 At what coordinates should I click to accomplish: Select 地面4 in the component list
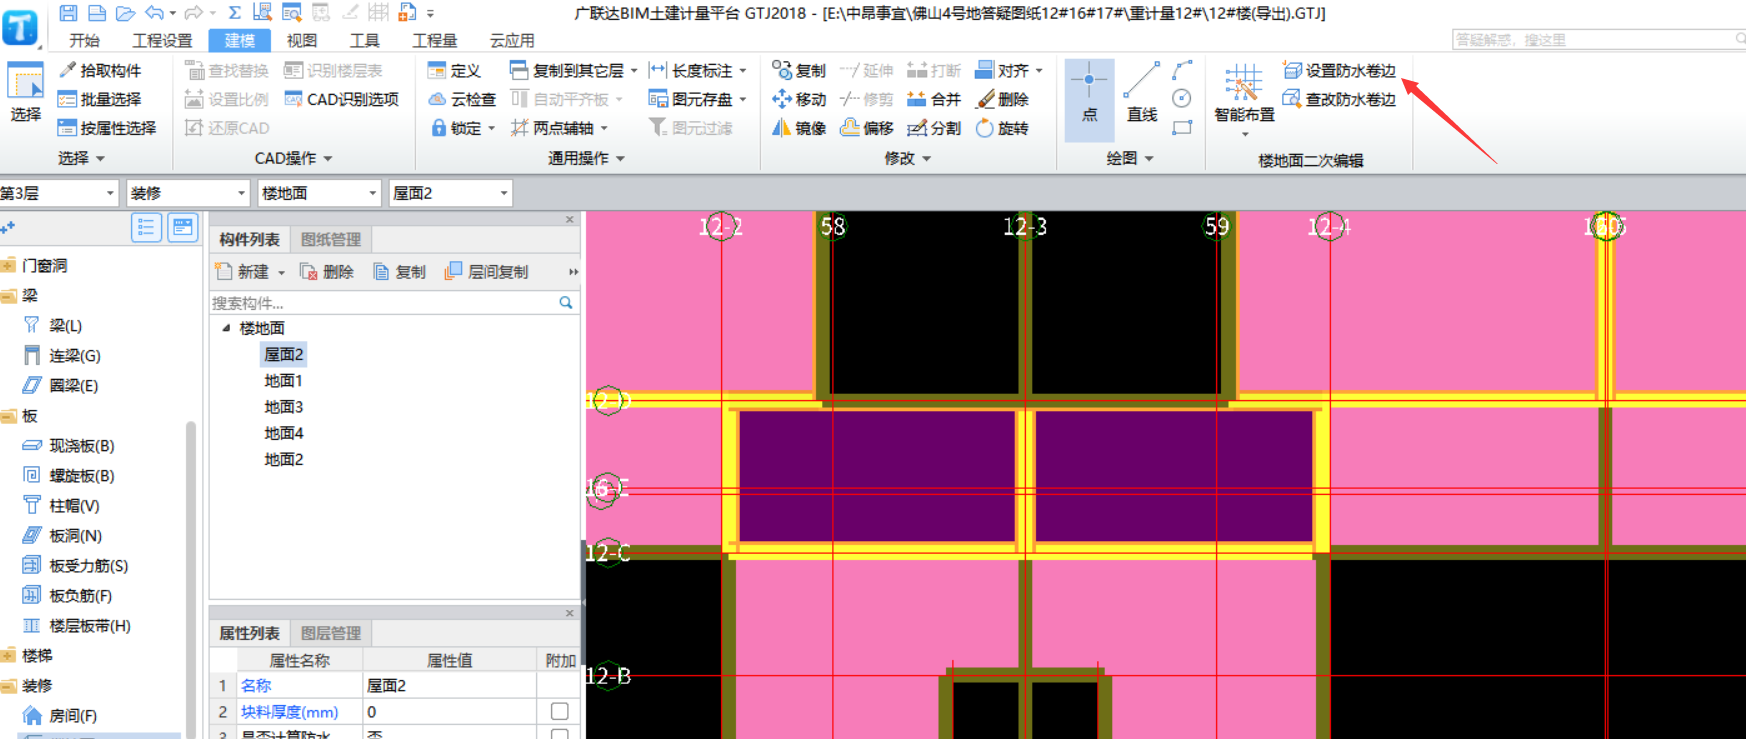283,433
